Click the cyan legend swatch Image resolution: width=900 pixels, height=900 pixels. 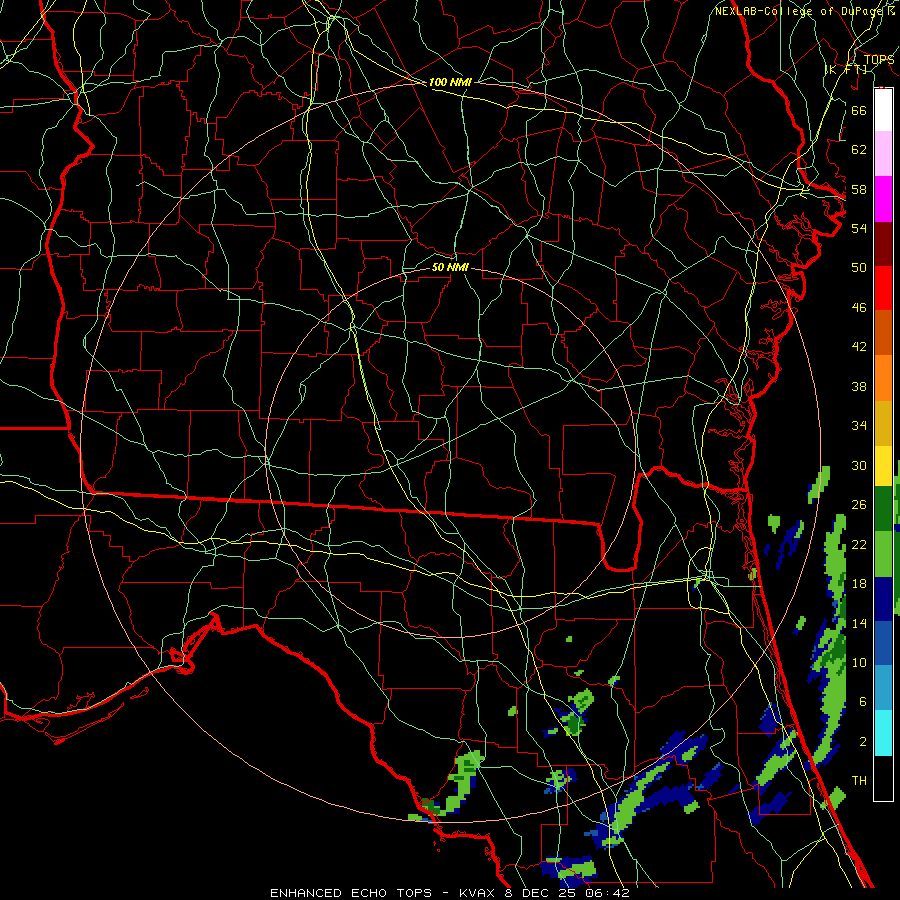pyautogui.click(x=883, y=733)
